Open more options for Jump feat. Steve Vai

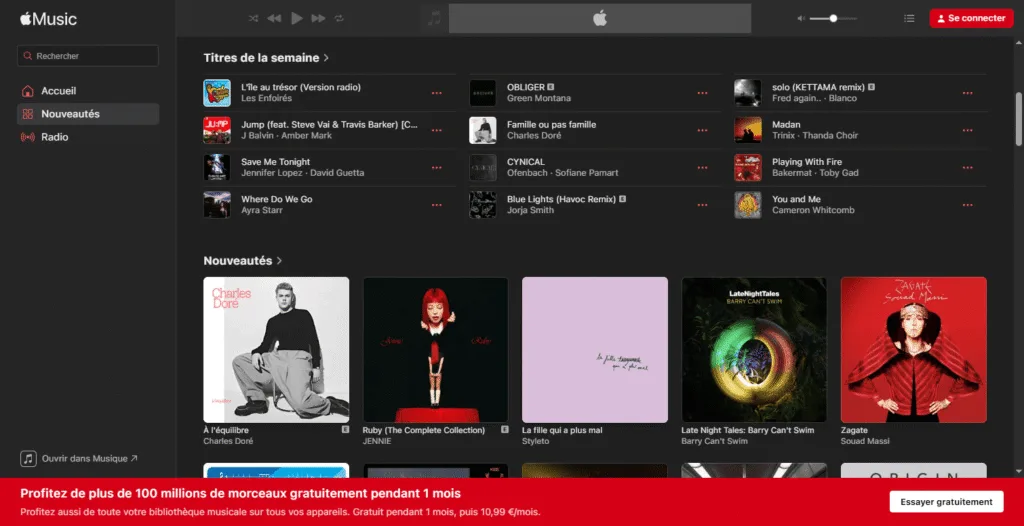pyautogui.click(x=436, y=130)
